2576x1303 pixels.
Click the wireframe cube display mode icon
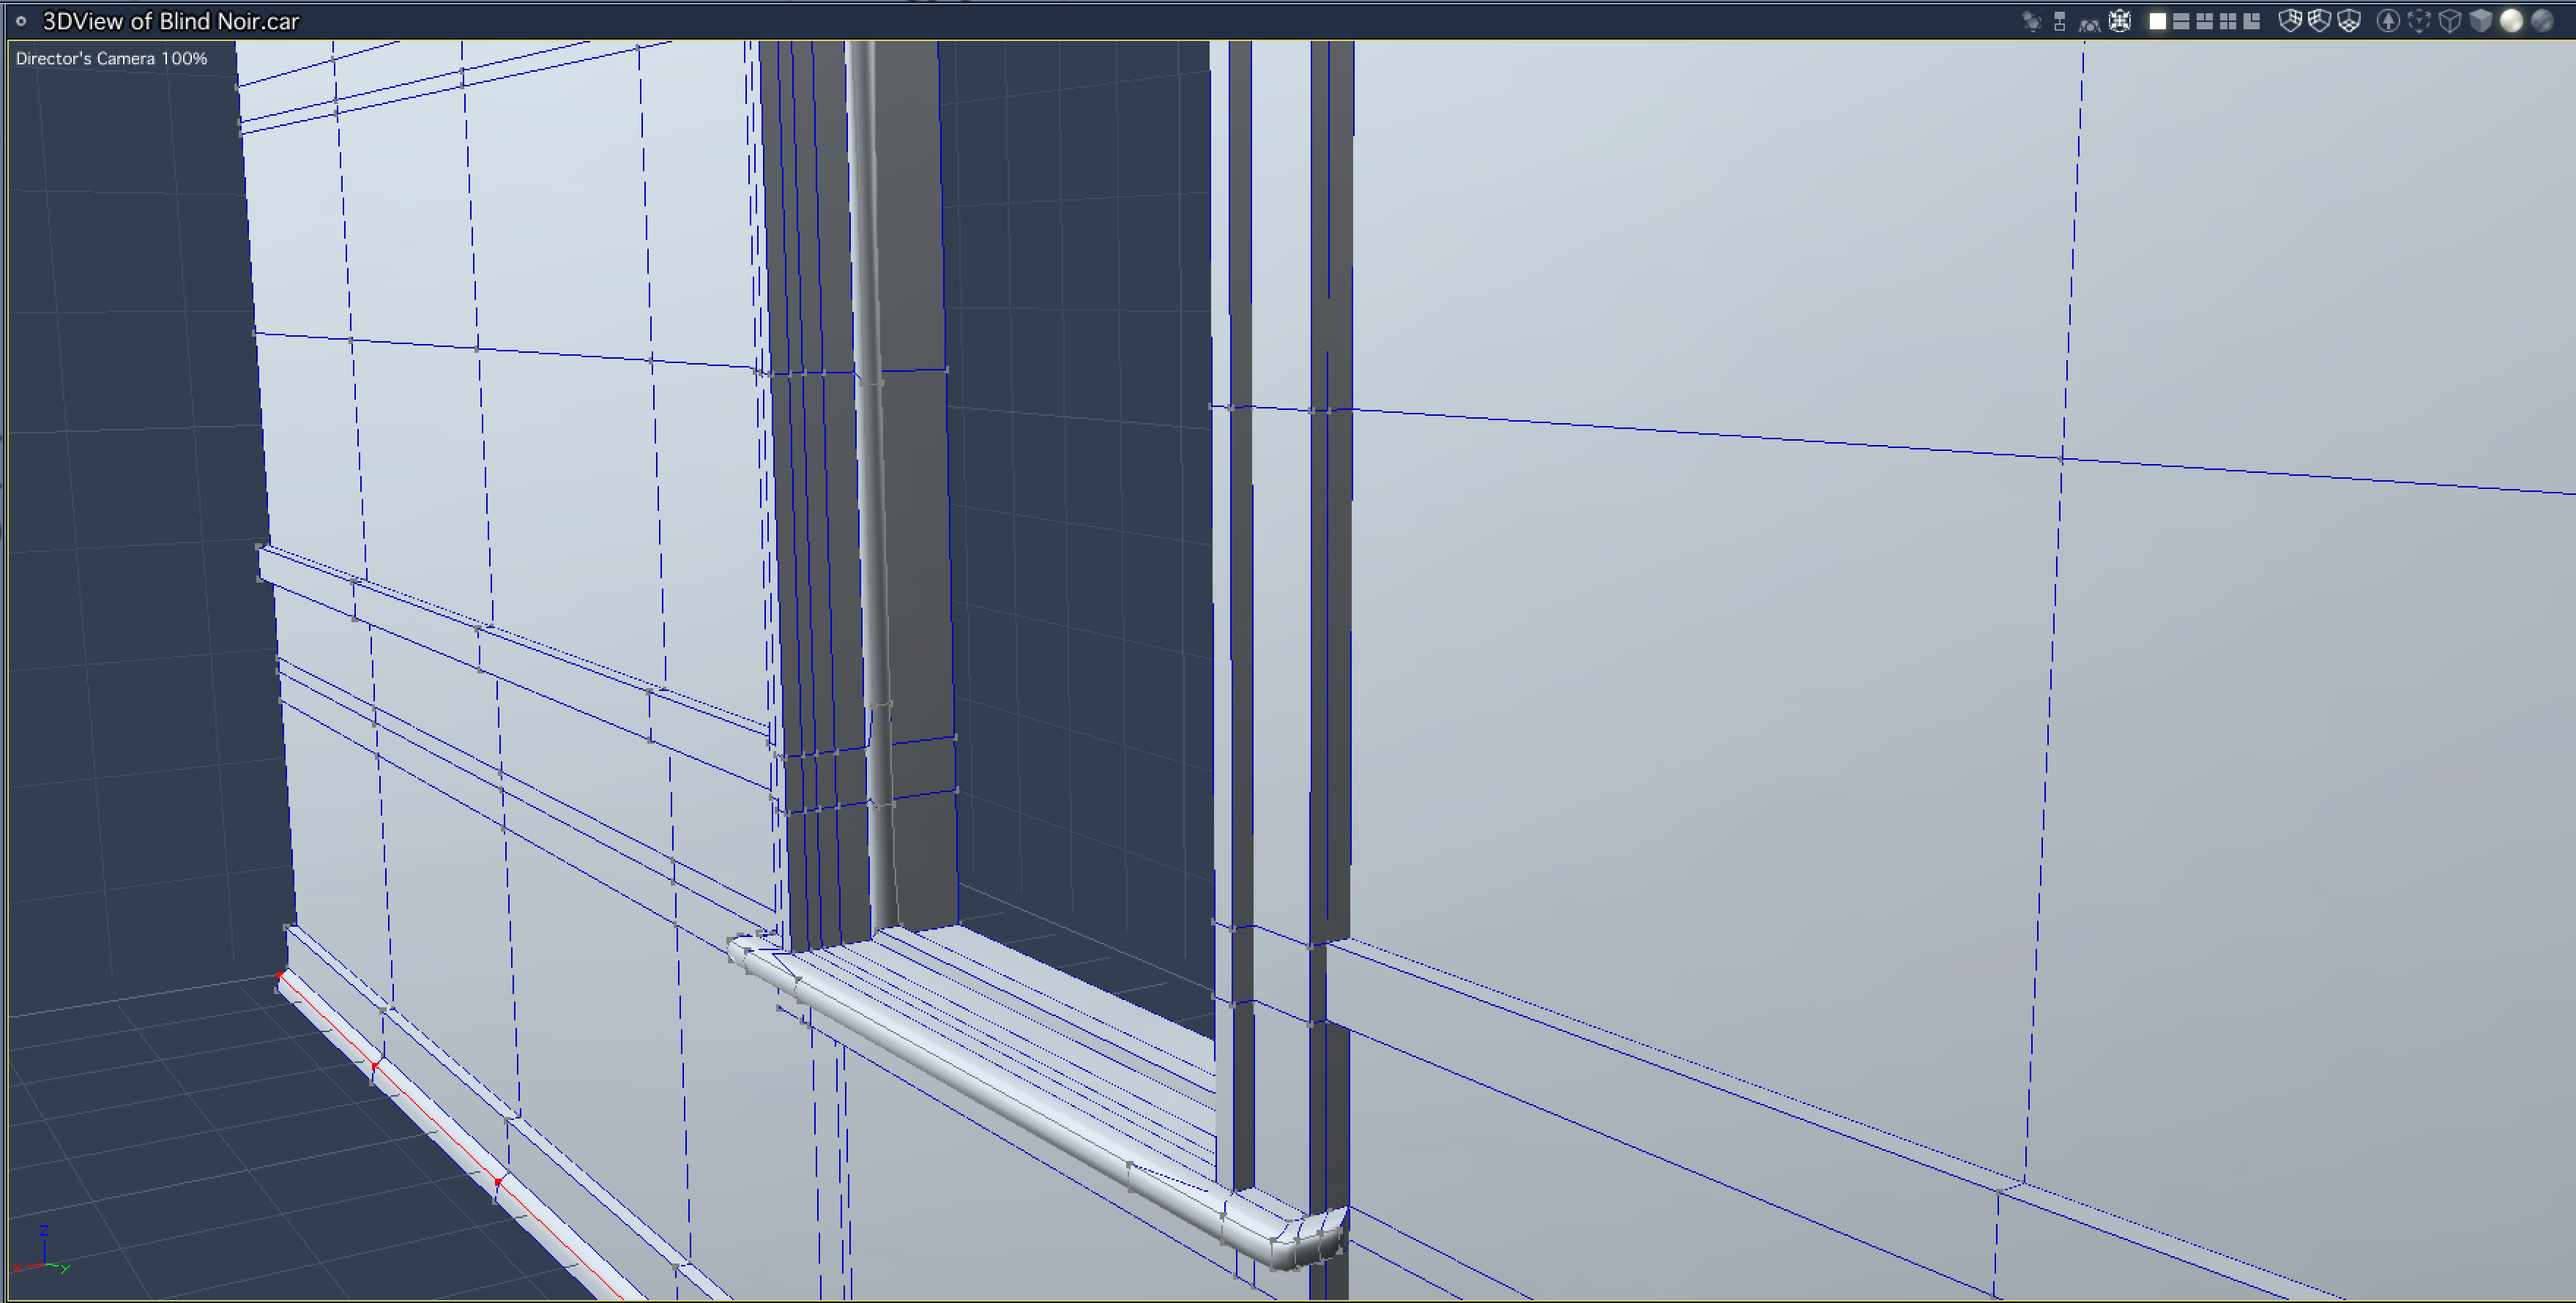[2450, 21]
